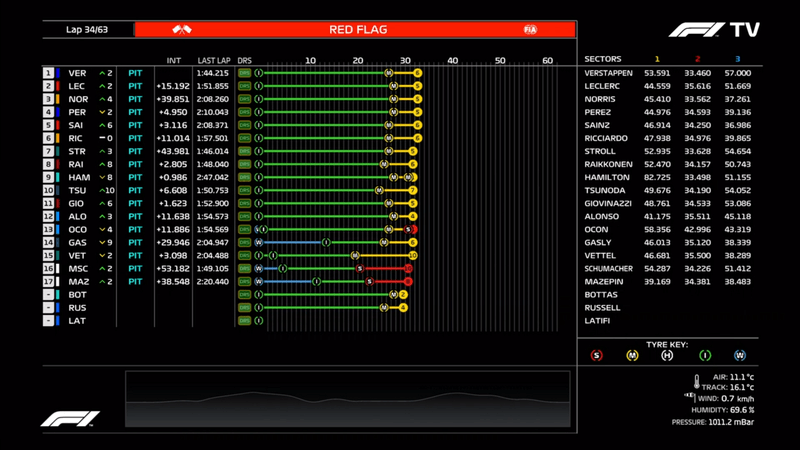Screen dimensions: 800x450
Task: Click the positions lost arrow for GAS
Action: [x=102, y=243]
